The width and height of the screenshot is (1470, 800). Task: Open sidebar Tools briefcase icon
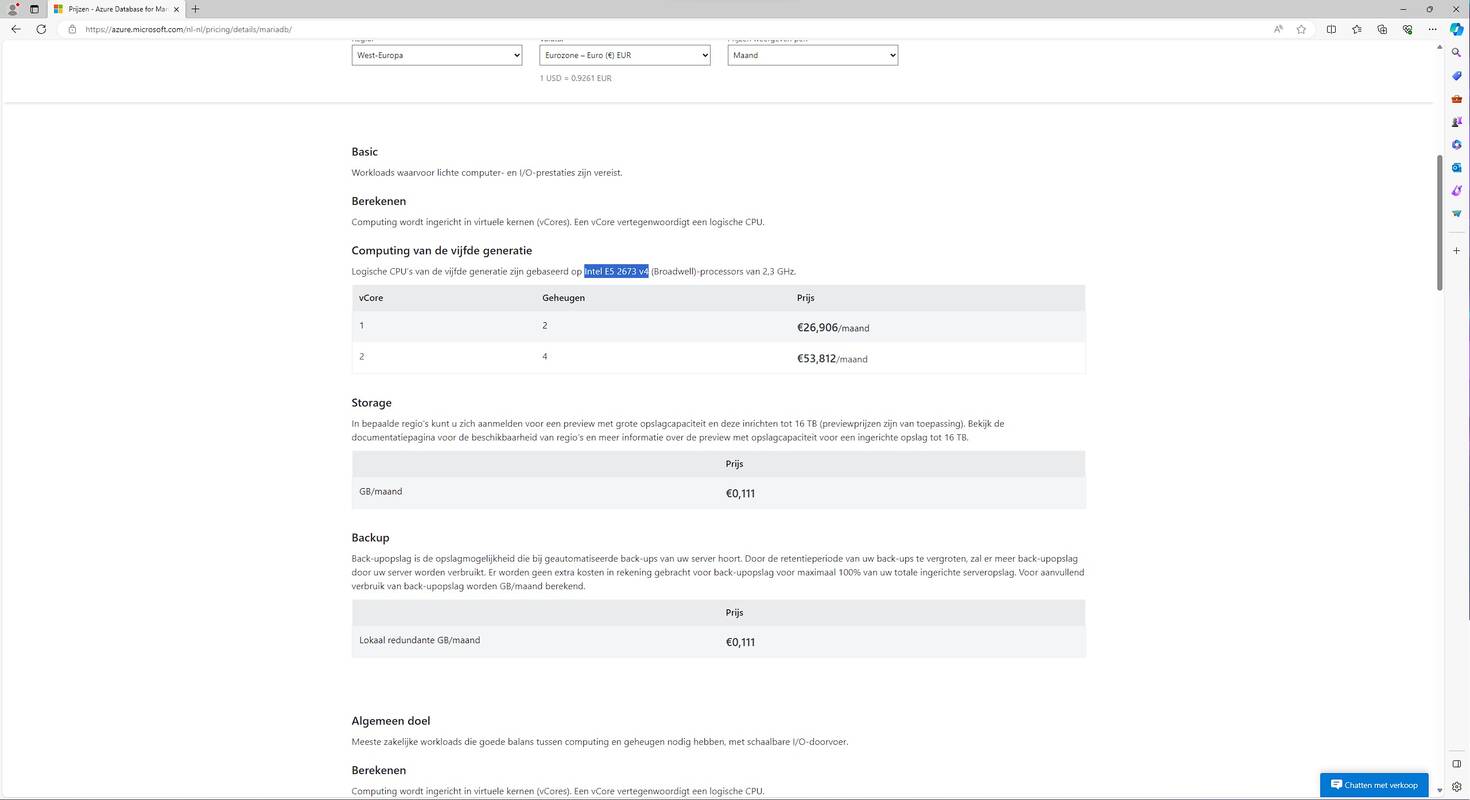tap(1457, 99)
